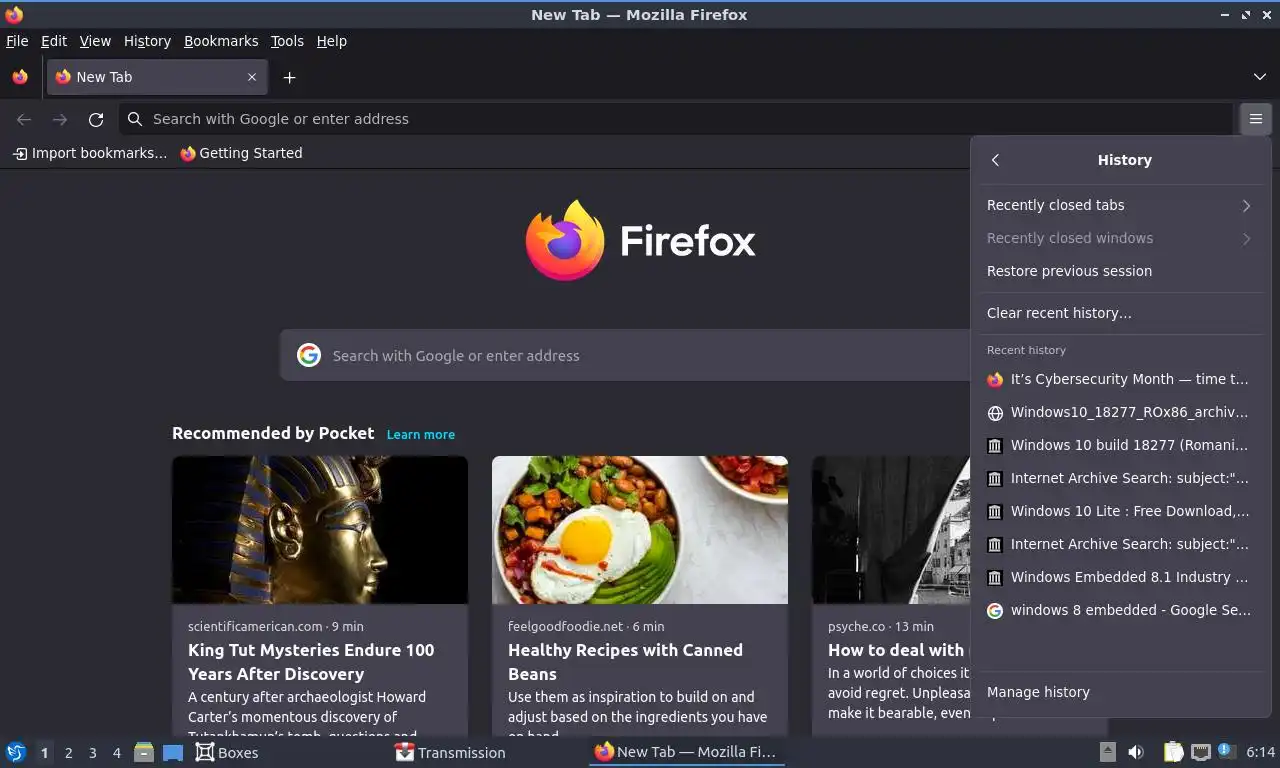Open Getting Started bookmark
Image resolution: width=1280 pixels, height=768 pixels.
pyautogui.click(x=241, y=153)
